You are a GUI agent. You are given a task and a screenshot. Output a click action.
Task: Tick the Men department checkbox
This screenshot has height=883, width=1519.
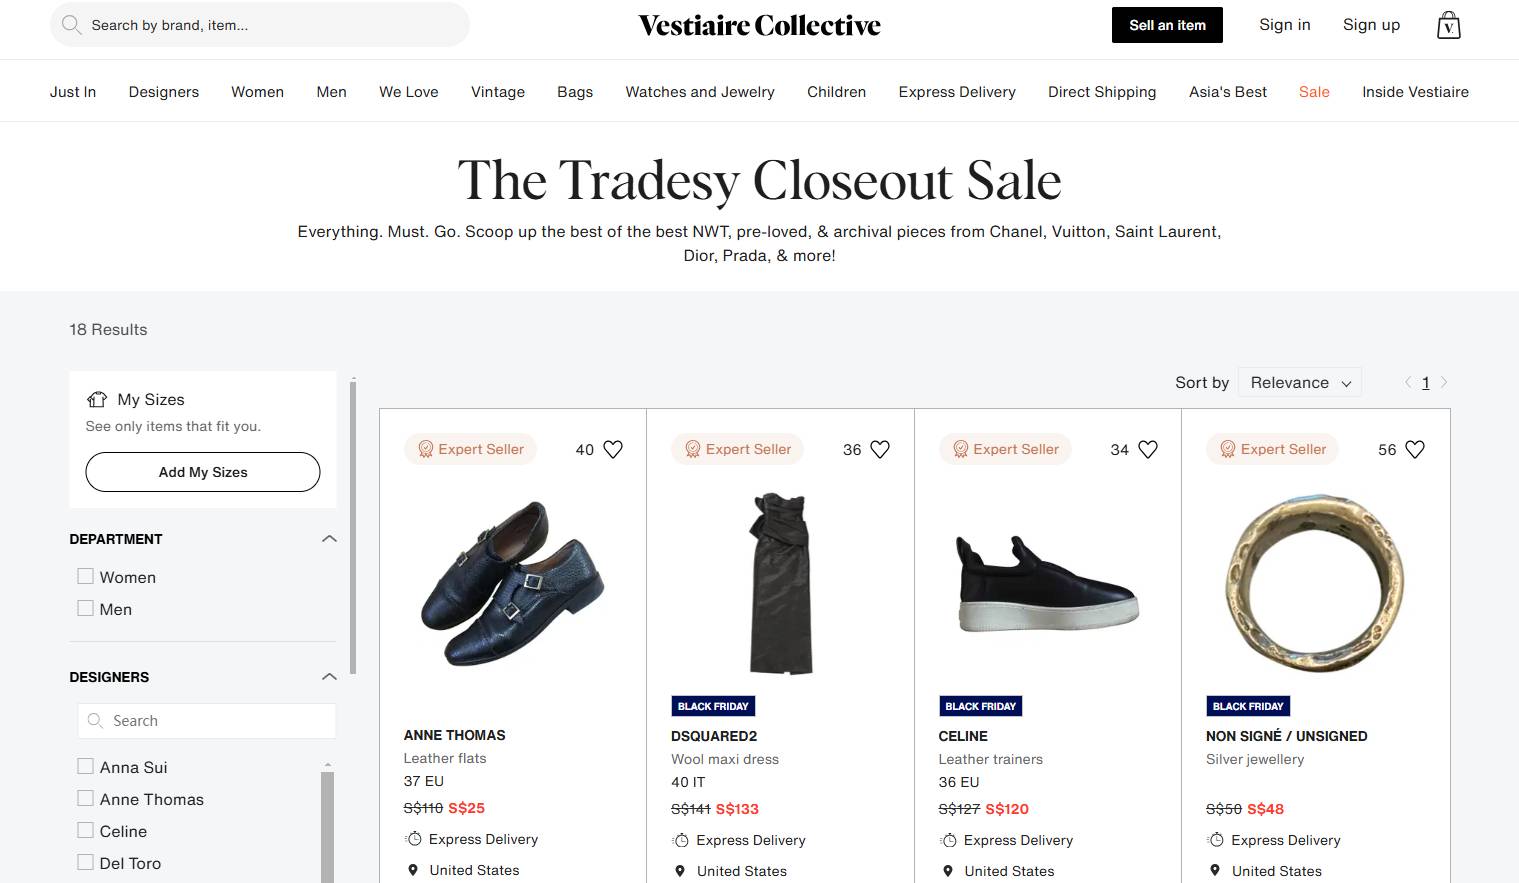86,608
